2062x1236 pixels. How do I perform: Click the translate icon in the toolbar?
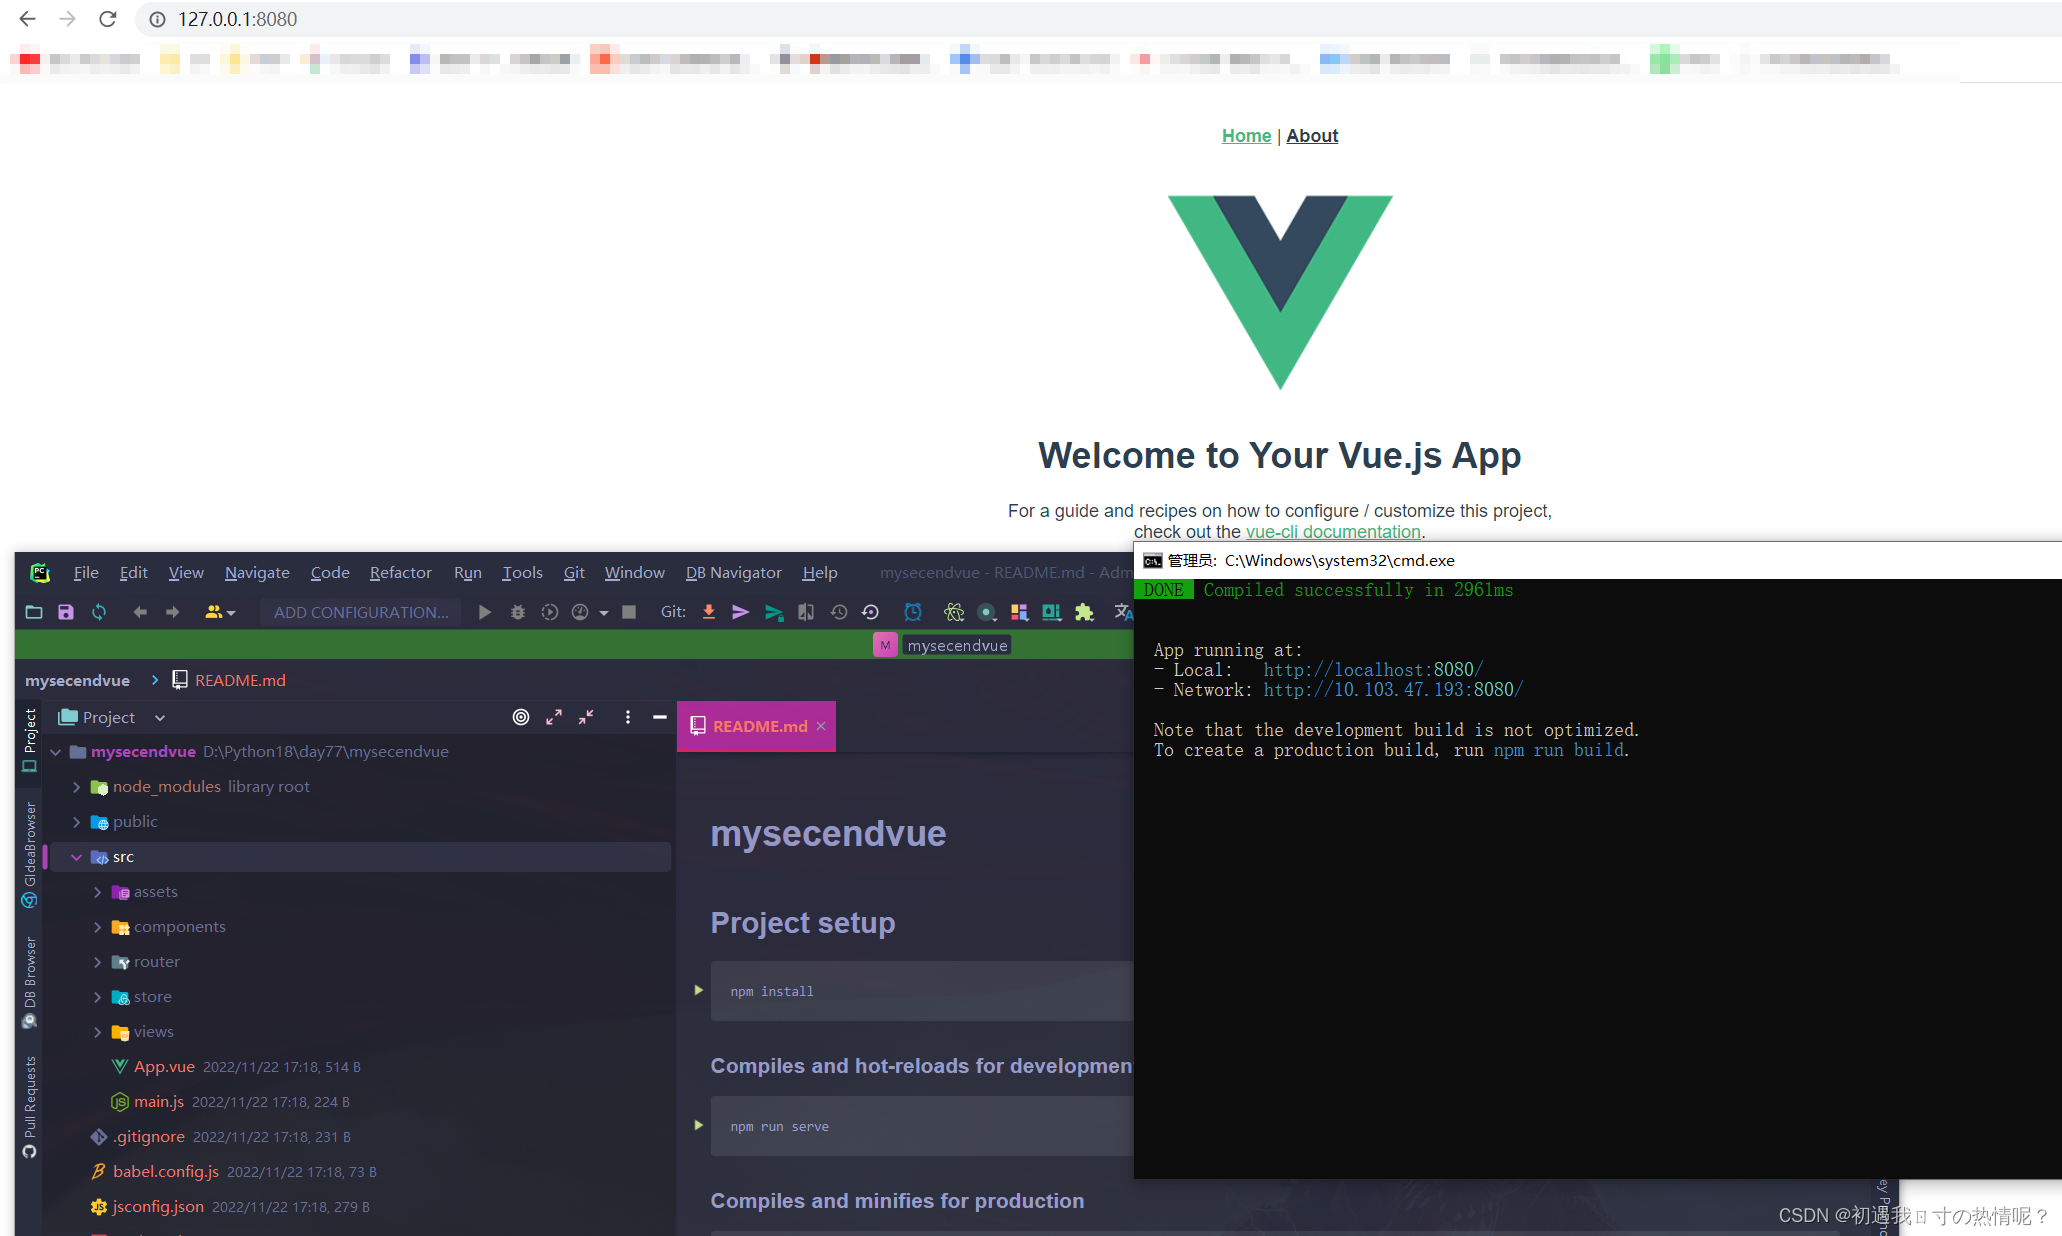click(x=1123, y=612)
